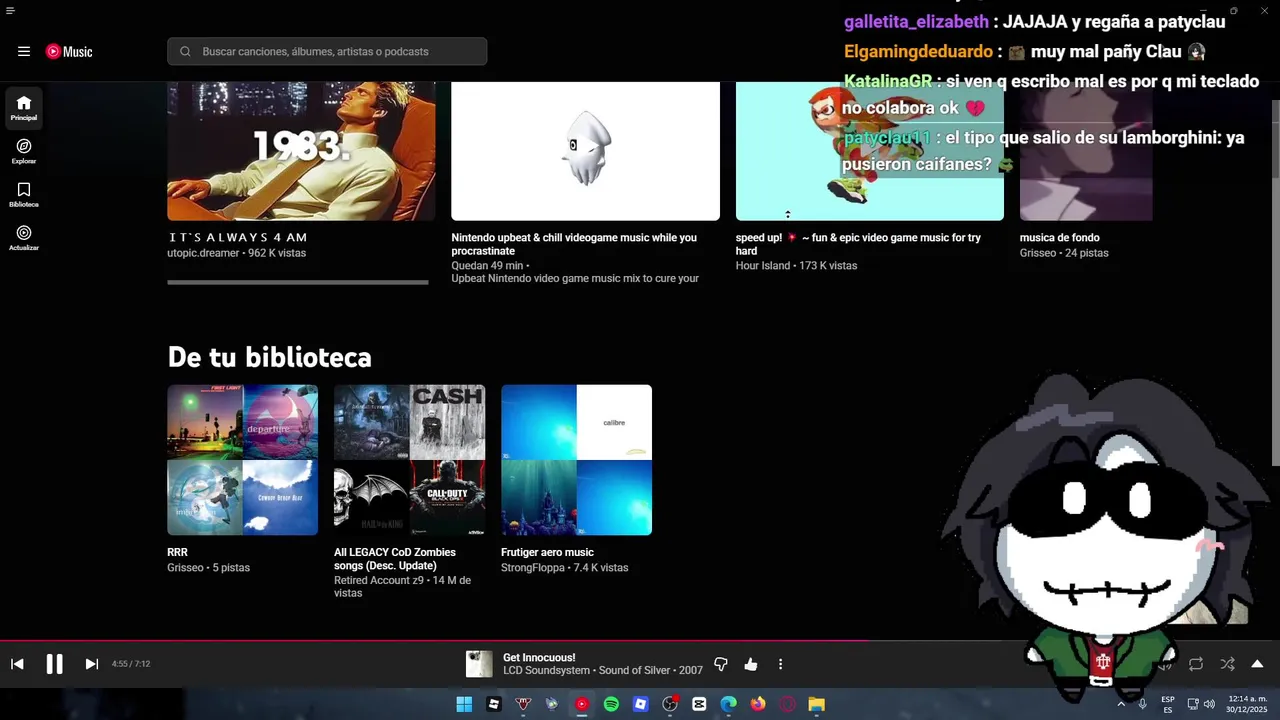The height and width of the screenshot is (720, 1280).
Task: Open Firefox from the taskbar
Action: point(758,704)
